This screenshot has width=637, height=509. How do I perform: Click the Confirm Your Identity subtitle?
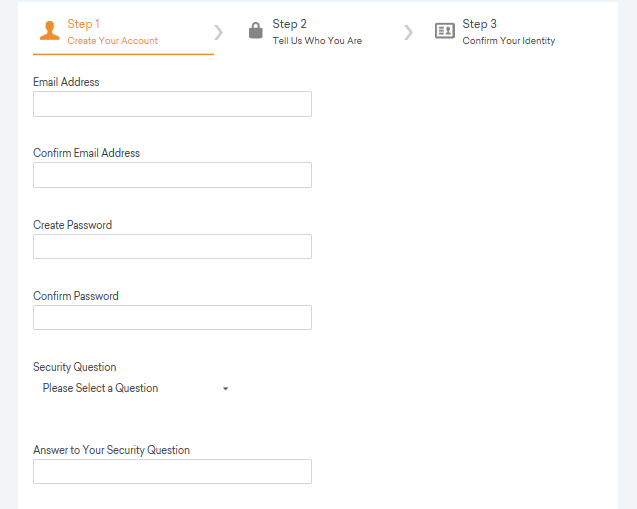(x=509, y=41)
